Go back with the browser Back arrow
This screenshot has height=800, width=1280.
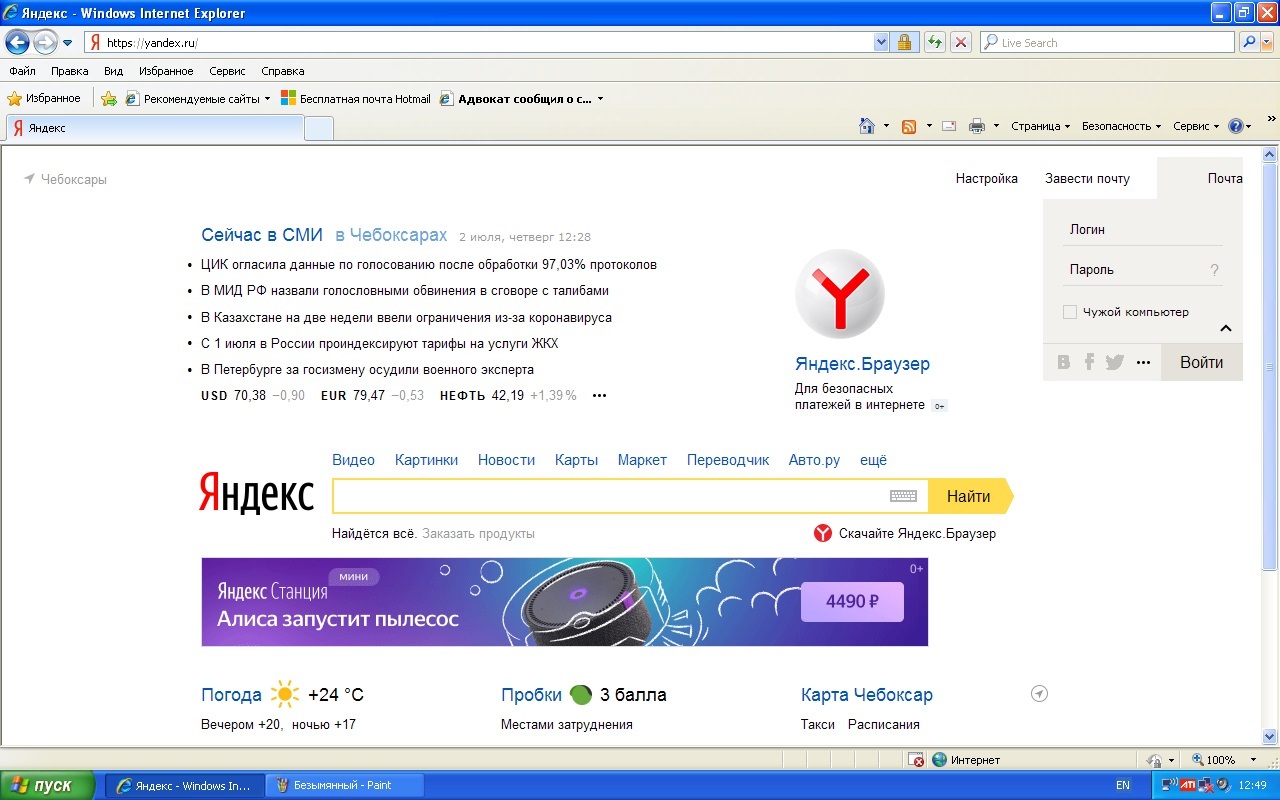[x=17, y=42]
